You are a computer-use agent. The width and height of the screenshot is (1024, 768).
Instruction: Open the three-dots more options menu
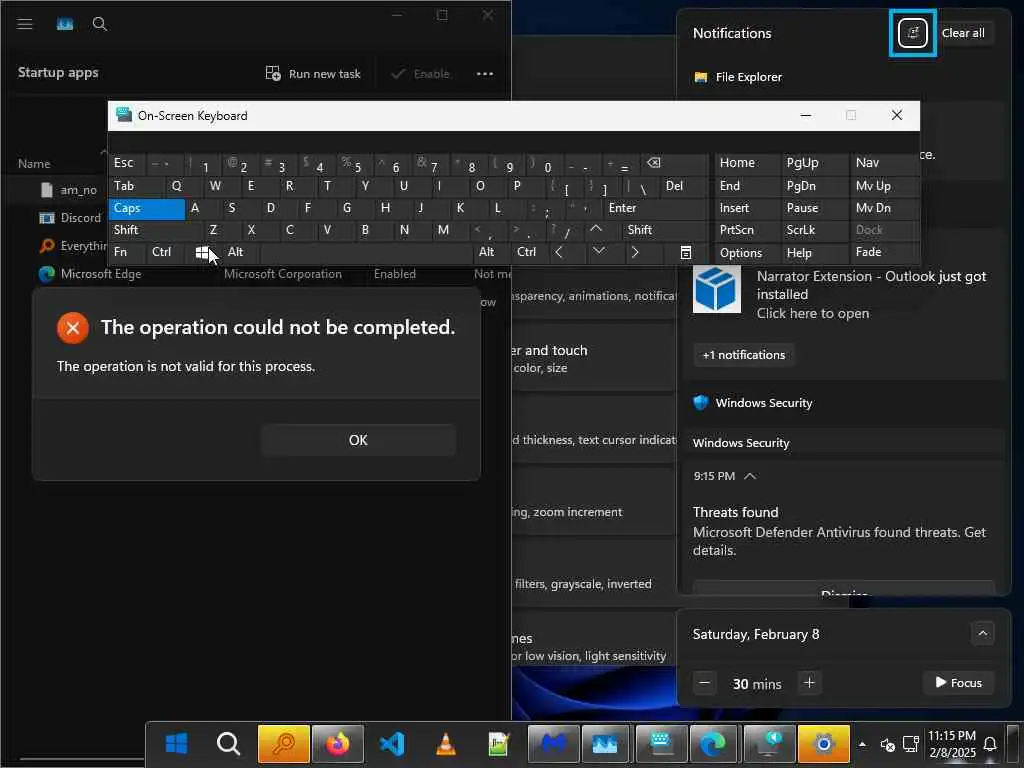tap(485, 74)
